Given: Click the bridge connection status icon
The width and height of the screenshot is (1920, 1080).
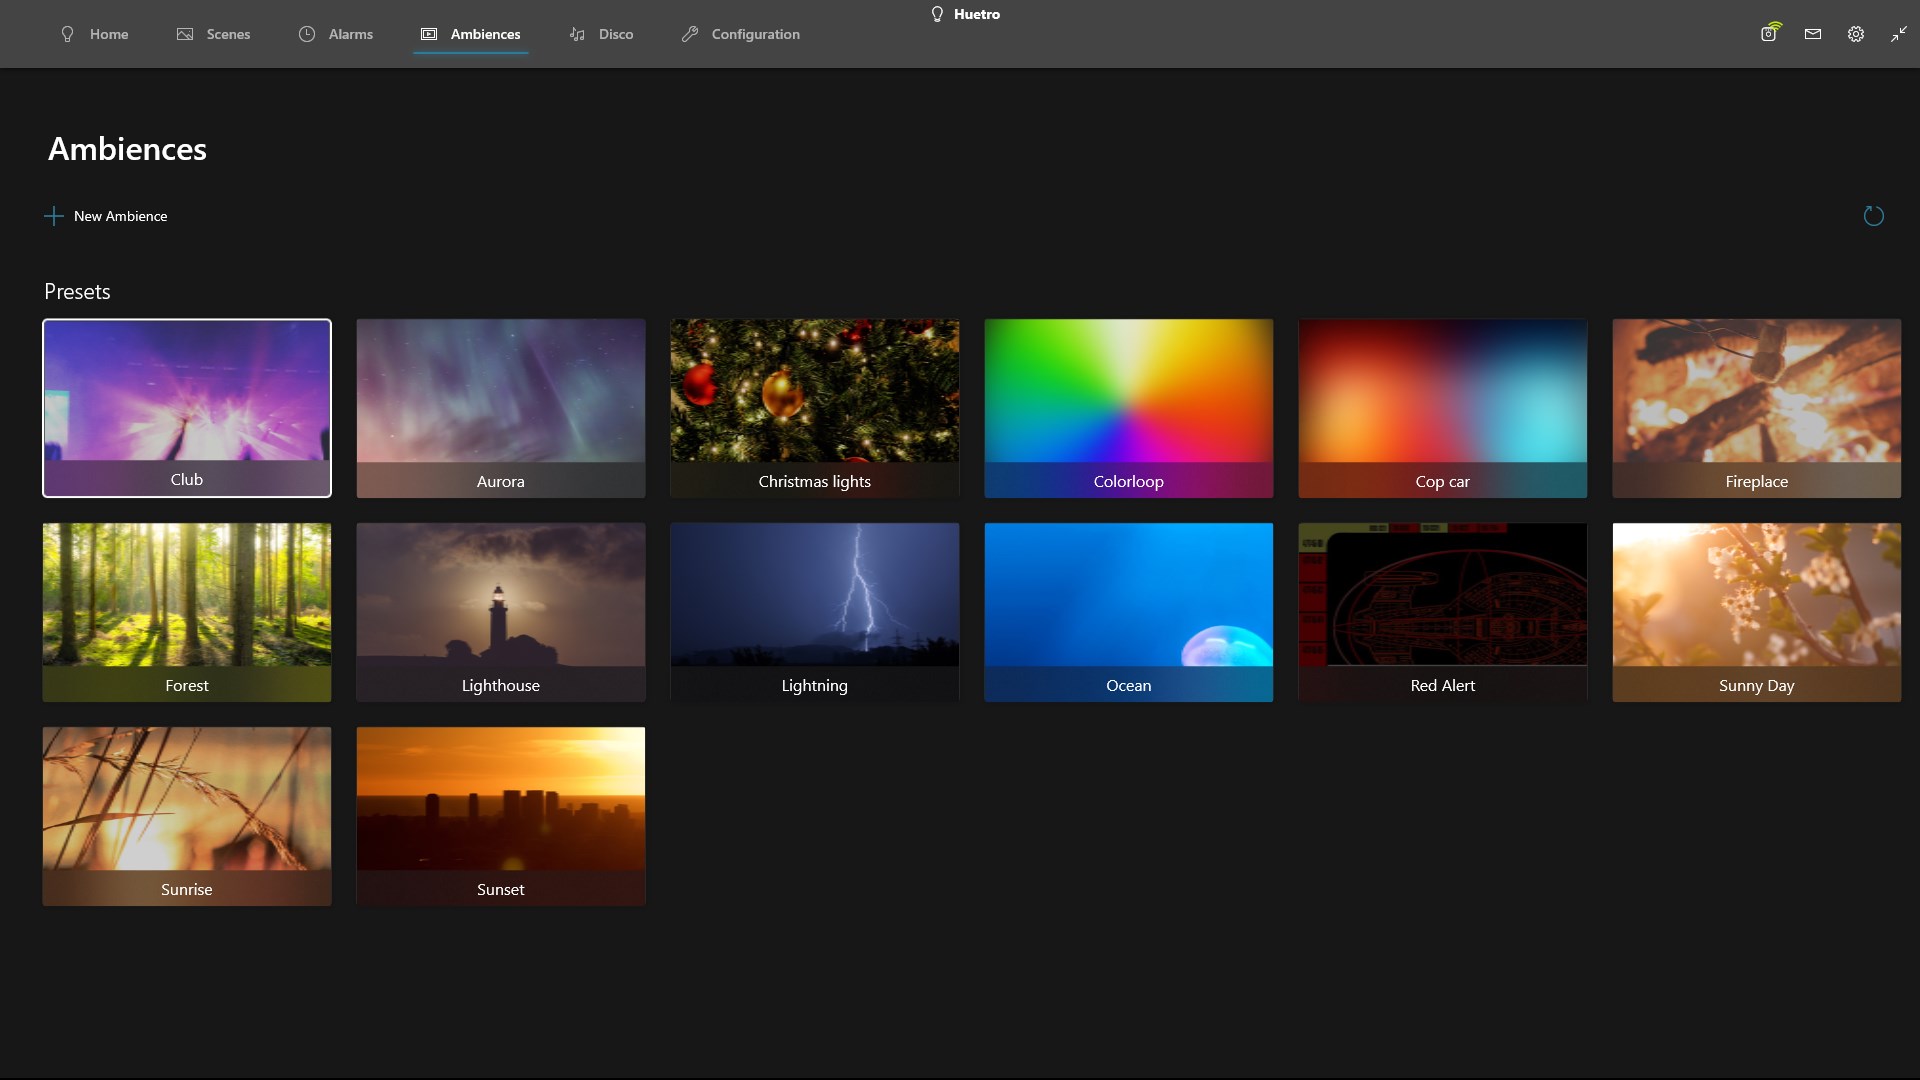Looking at the screenshot, I should 1769,33.
